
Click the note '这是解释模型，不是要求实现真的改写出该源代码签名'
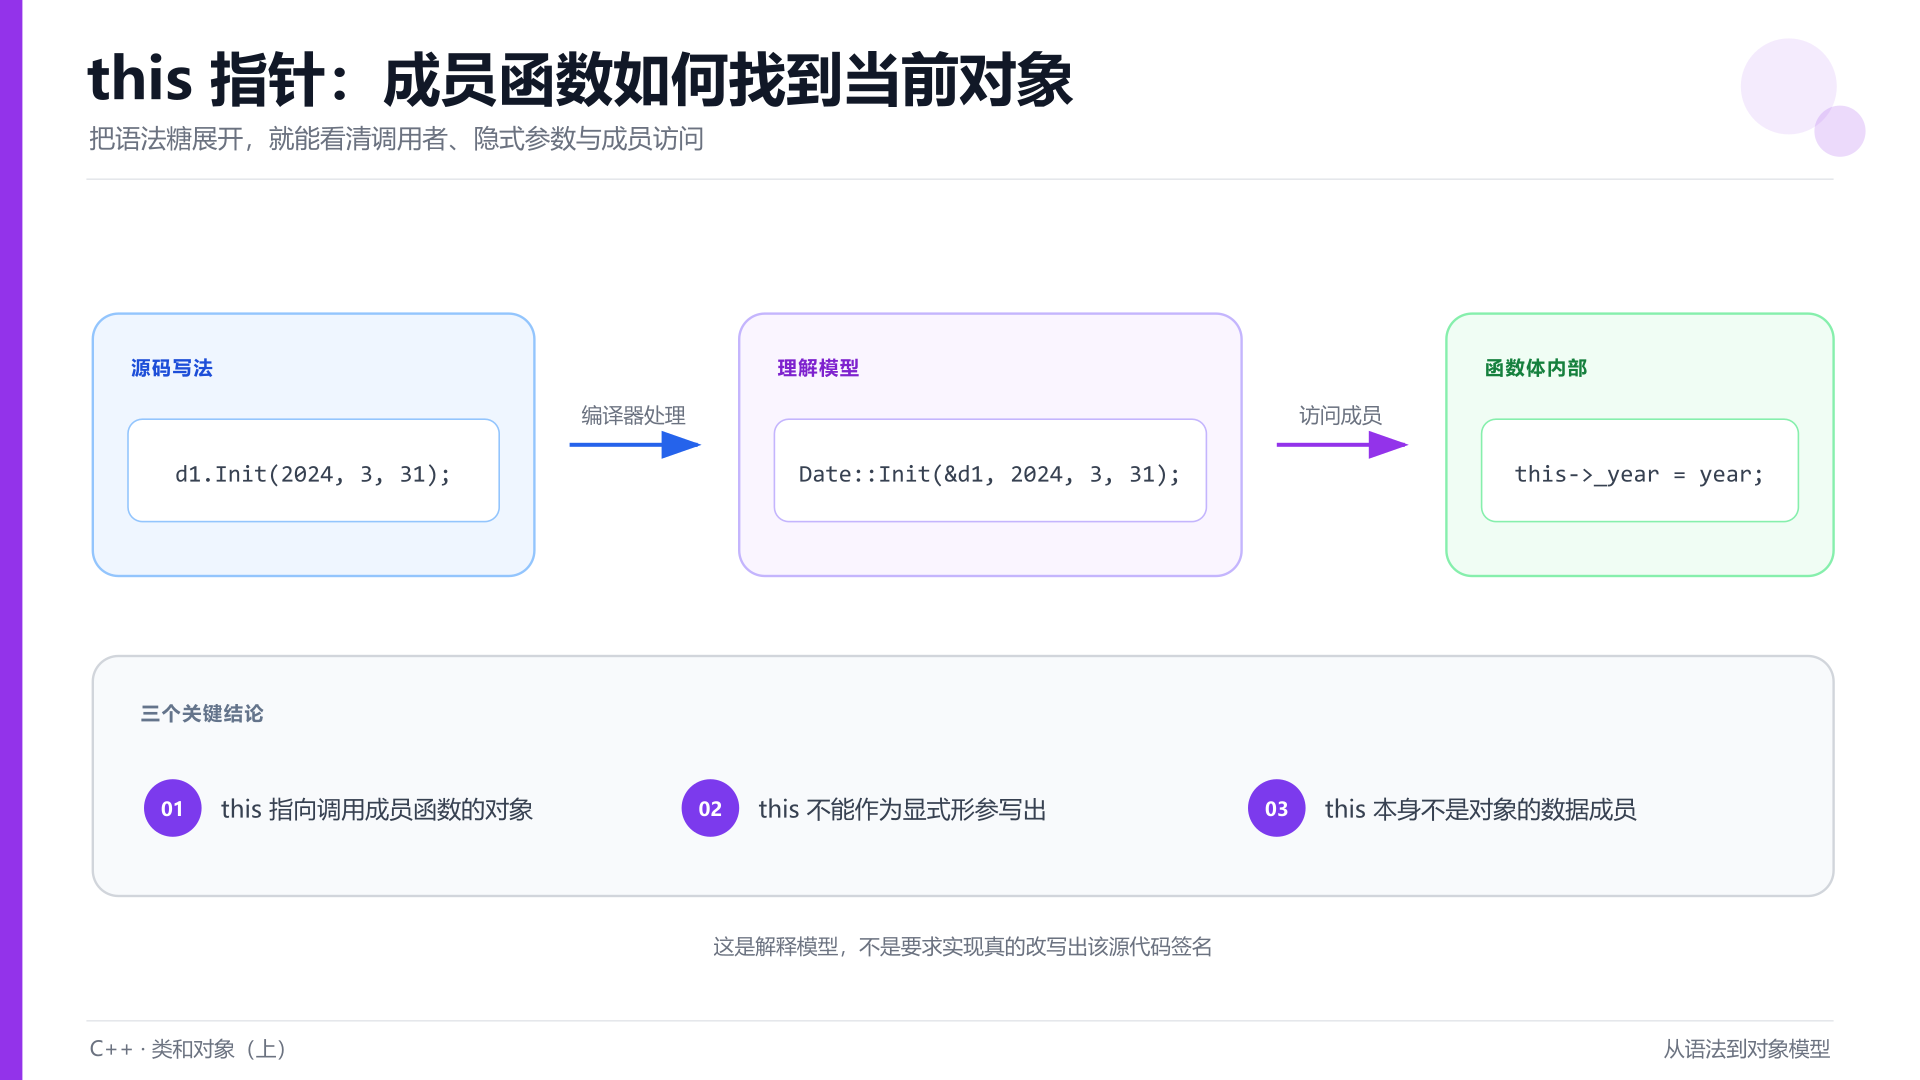[962, 946]
